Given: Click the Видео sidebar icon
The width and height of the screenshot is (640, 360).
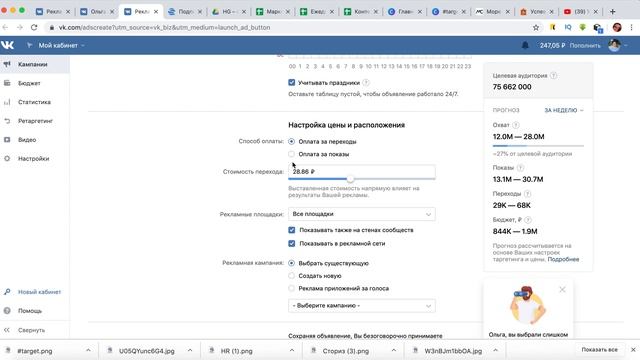Looking at the screenshot, I should coord(7,140).
